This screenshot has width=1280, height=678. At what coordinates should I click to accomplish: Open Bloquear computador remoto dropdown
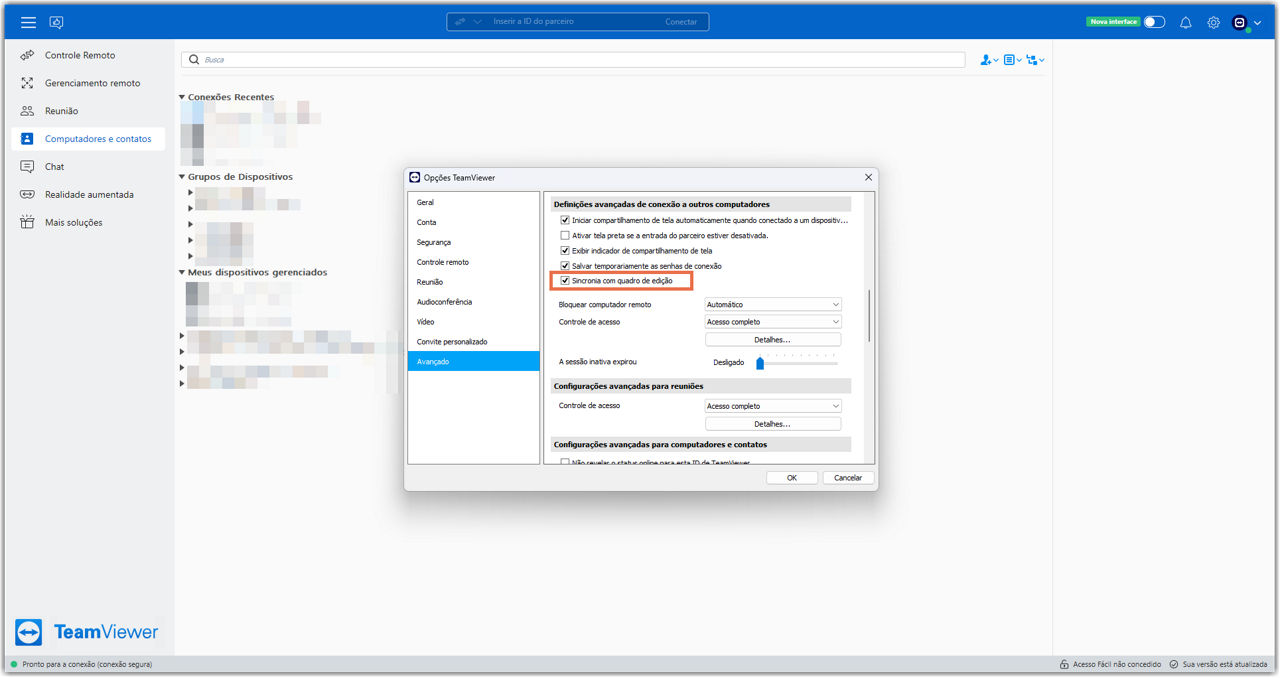[x=773, y=304]
